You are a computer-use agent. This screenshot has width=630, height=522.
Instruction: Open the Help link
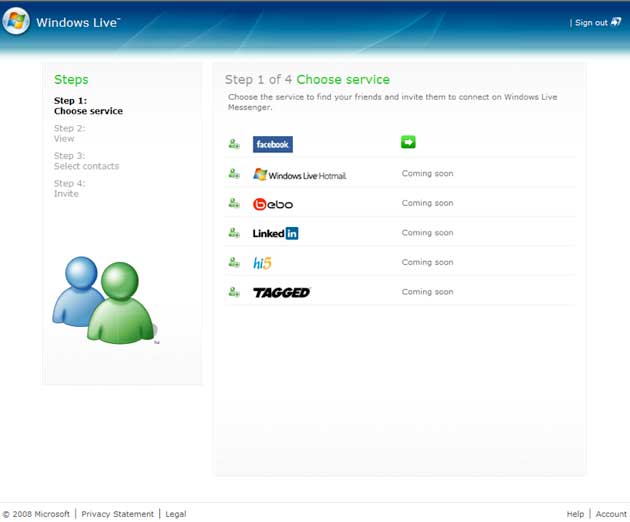[x=575, y=514]
